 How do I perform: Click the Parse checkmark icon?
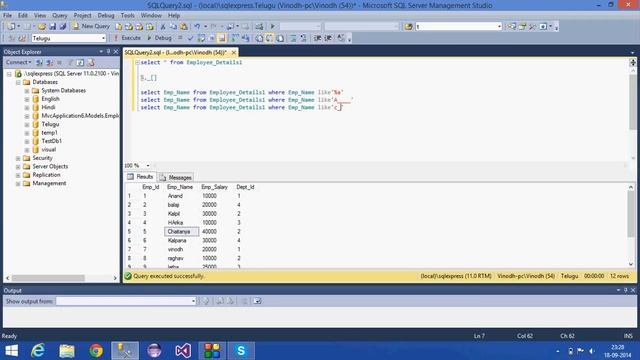(191, 38)
